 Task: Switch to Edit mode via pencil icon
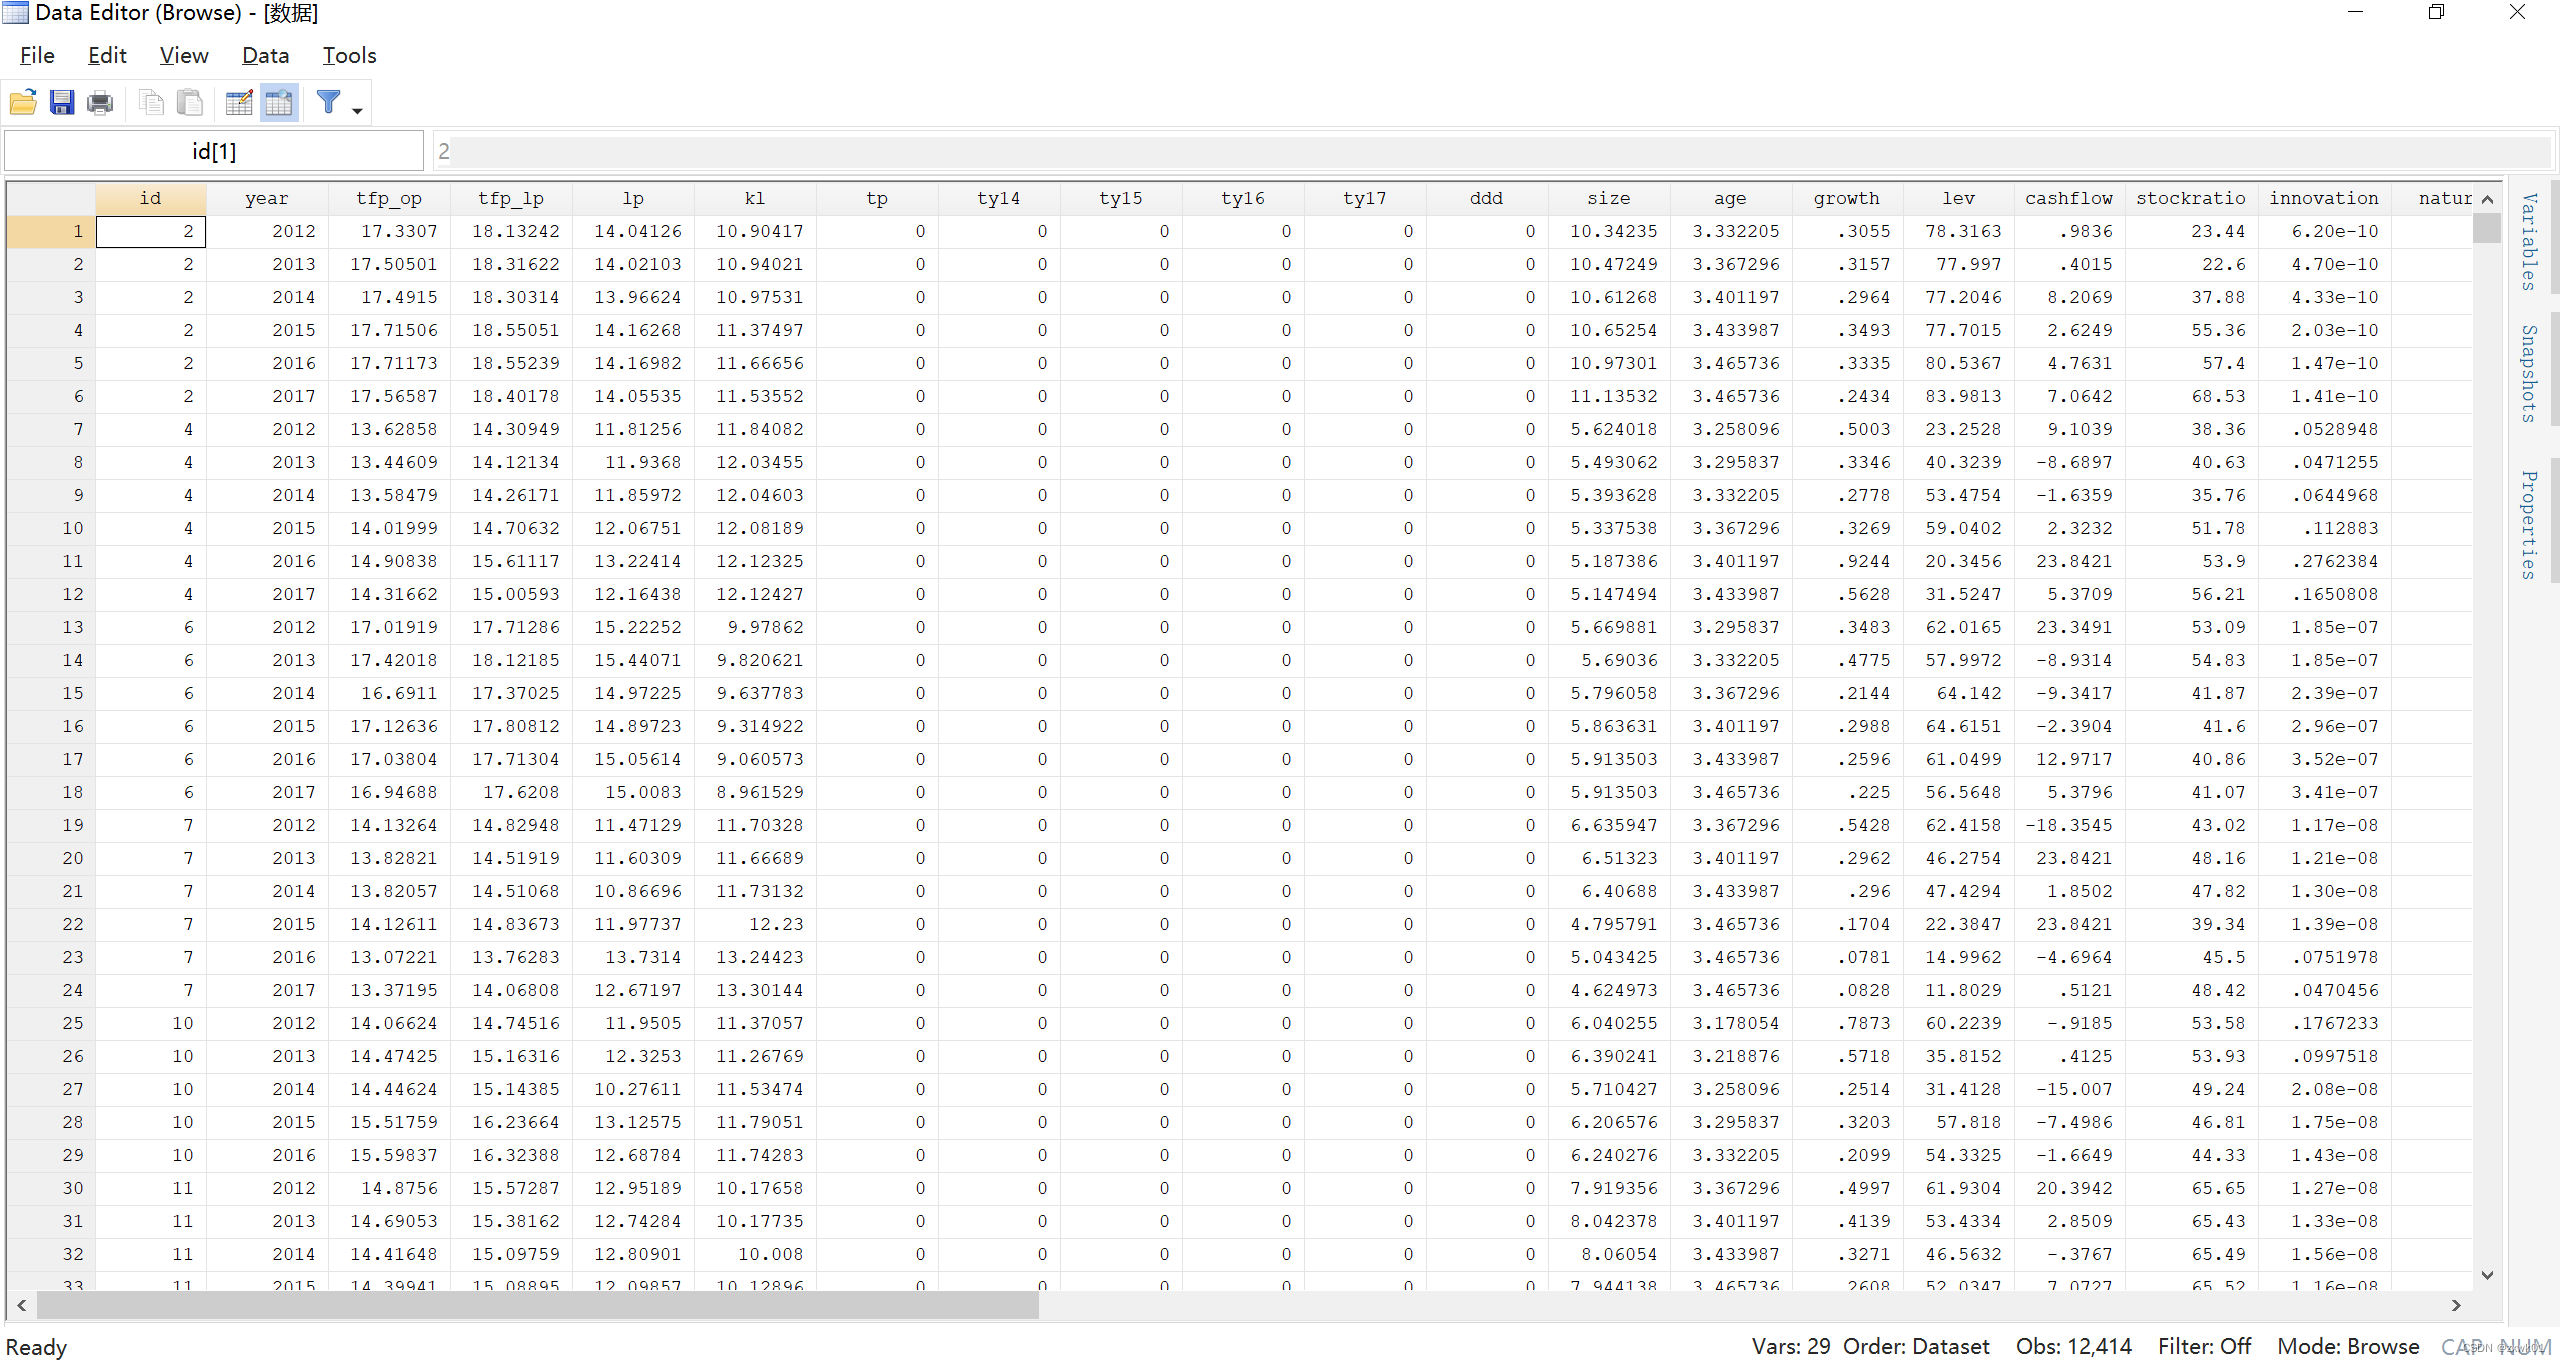[x=239, y=102]
